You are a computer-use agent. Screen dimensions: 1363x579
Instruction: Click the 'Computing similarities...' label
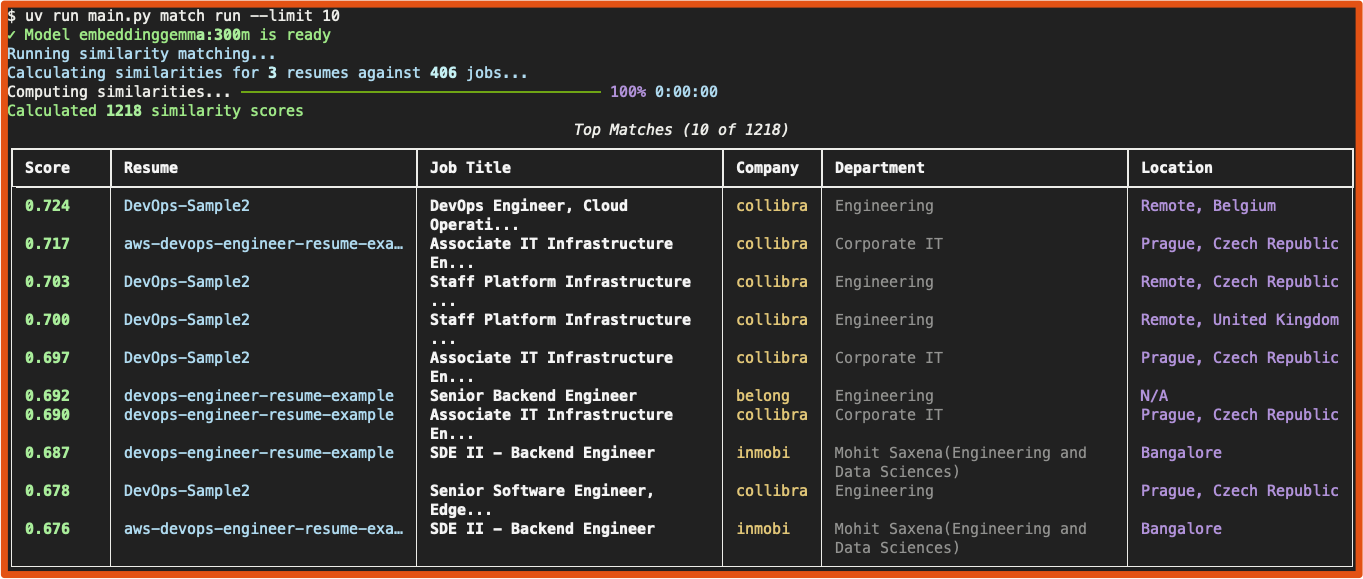click(119, 92)
